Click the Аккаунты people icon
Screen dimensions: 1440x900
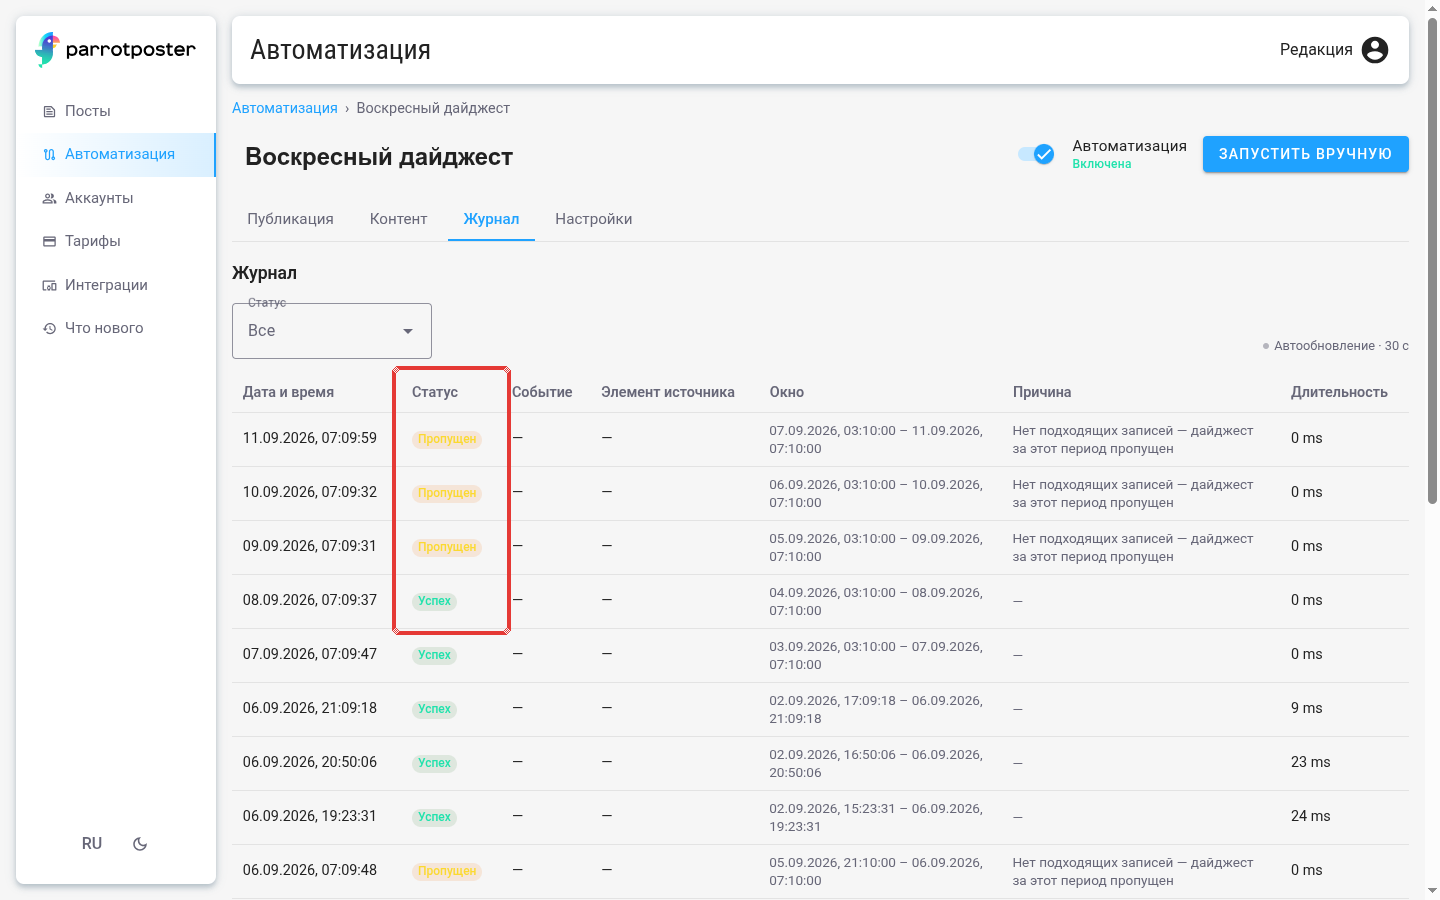click(x=49, y=198)
